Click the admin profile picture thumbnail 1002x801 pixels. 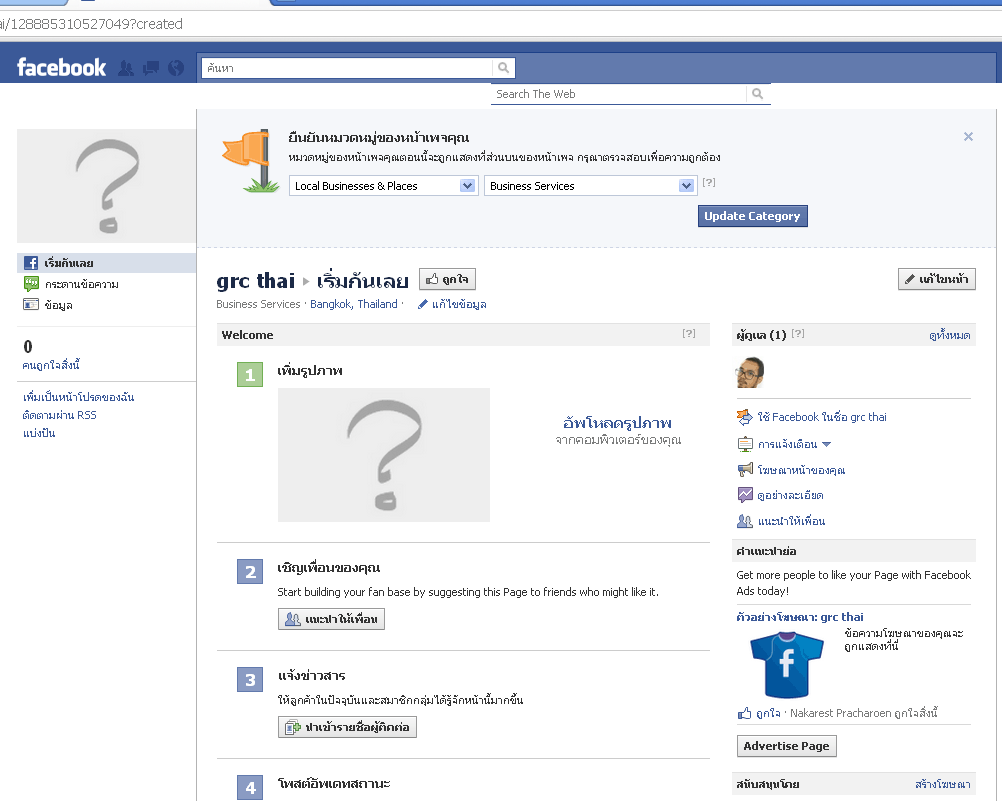click(750, 372)
